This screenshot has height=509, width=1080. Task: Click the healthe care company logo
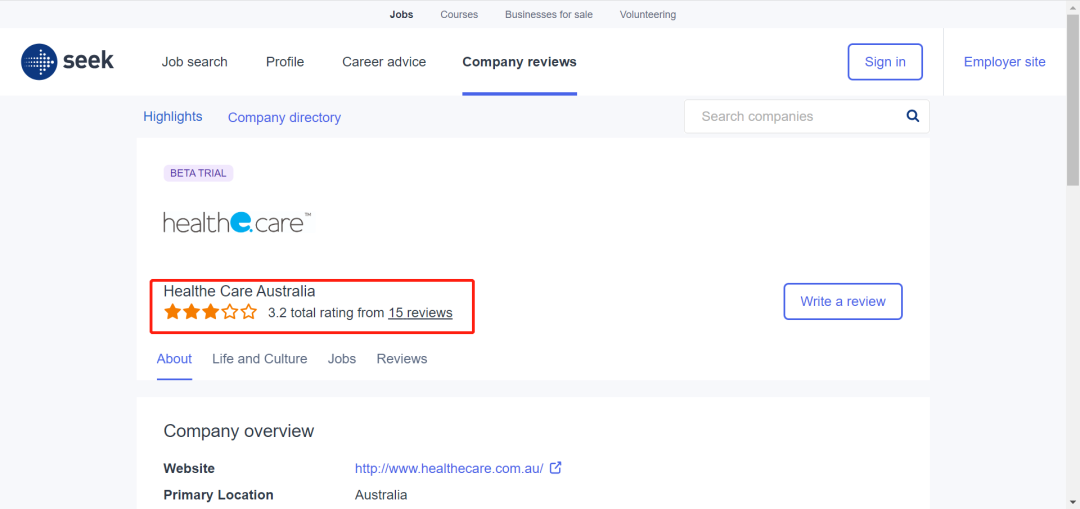[x=237, y=222]
